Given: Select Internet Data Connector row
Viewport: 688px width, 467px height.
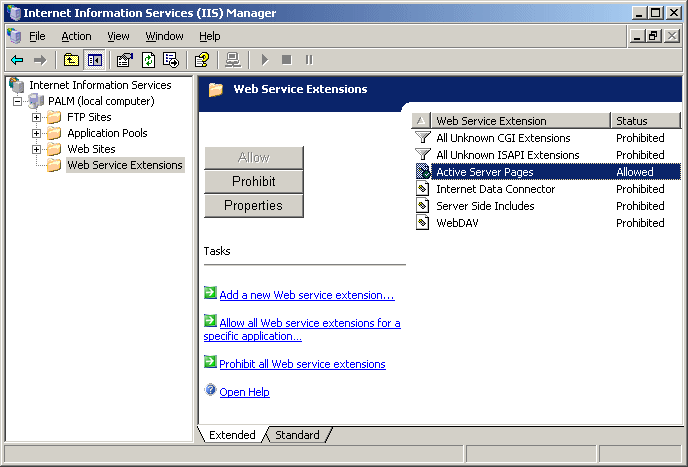Looking at the screenshot, I should coord(546,189).
